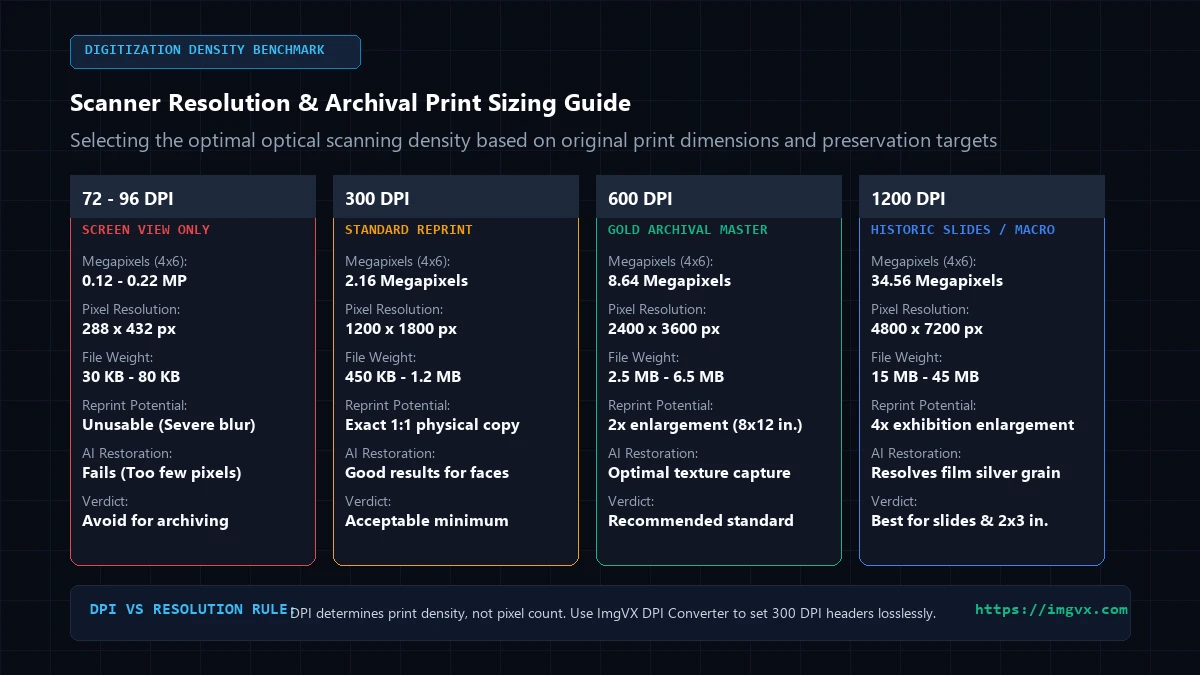Open the https://imgvx.com link
The height and width of the screenshot is (675, 1200).
(1051, 610)
